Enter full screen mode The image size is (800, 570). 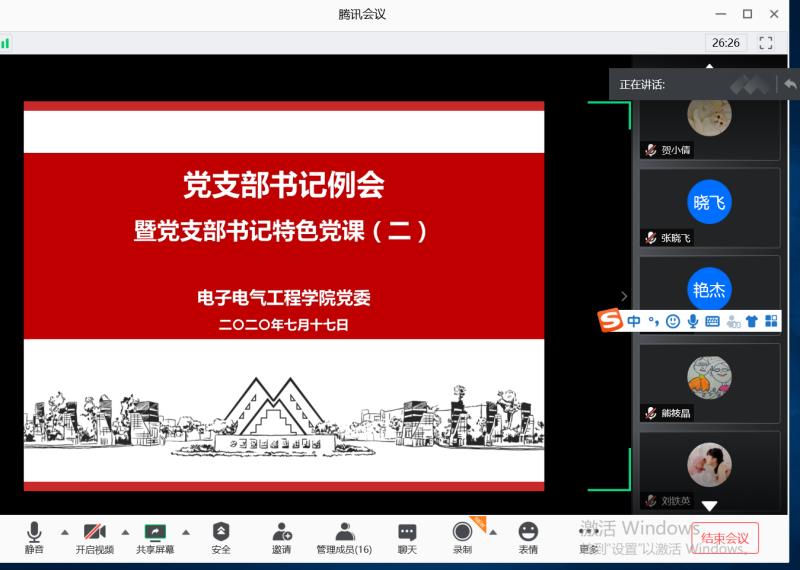766,43
